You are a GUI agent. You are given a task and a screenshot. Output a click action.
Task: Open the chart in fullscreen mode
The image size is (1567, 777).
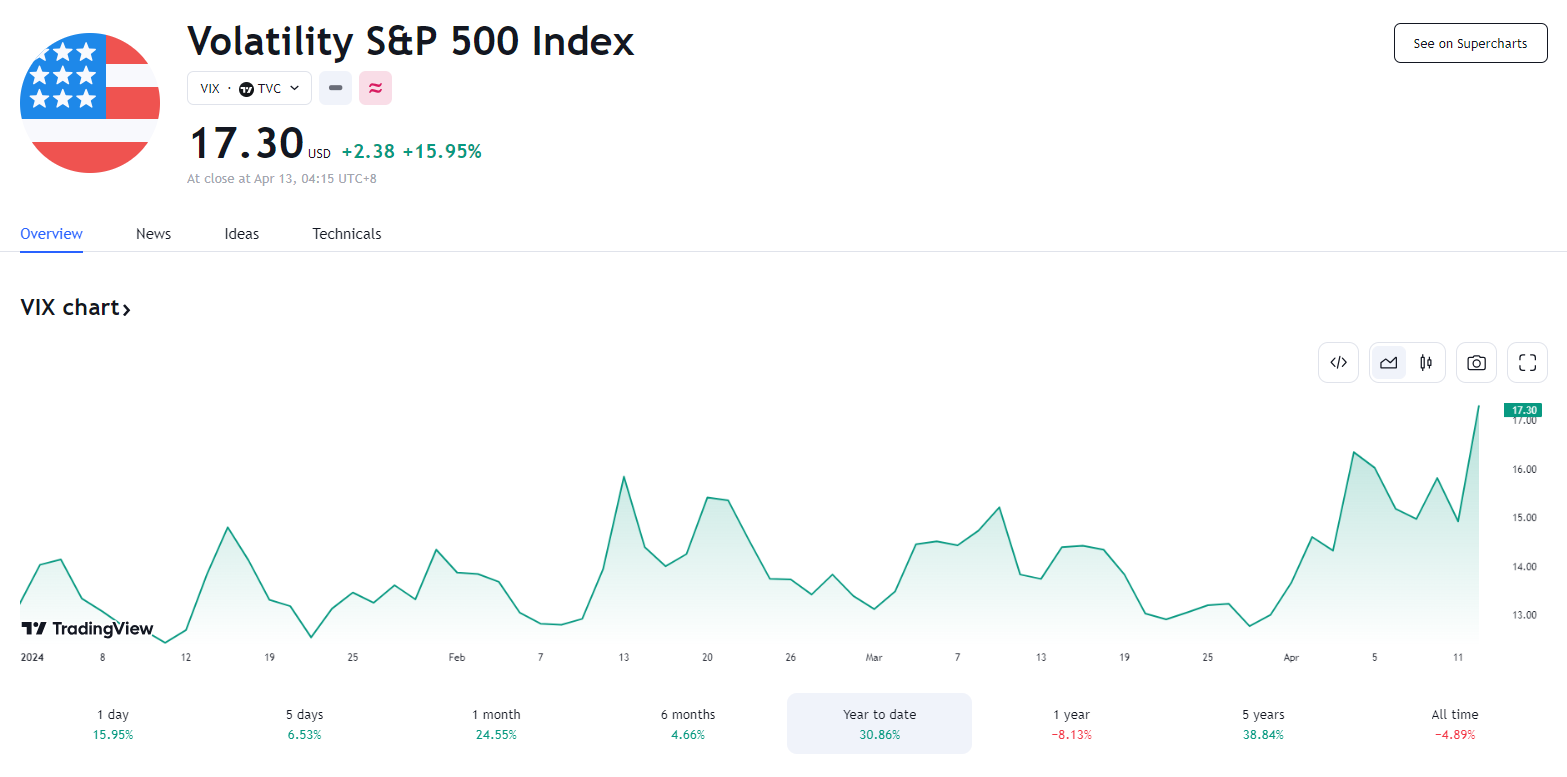(x=1527, y=363)
